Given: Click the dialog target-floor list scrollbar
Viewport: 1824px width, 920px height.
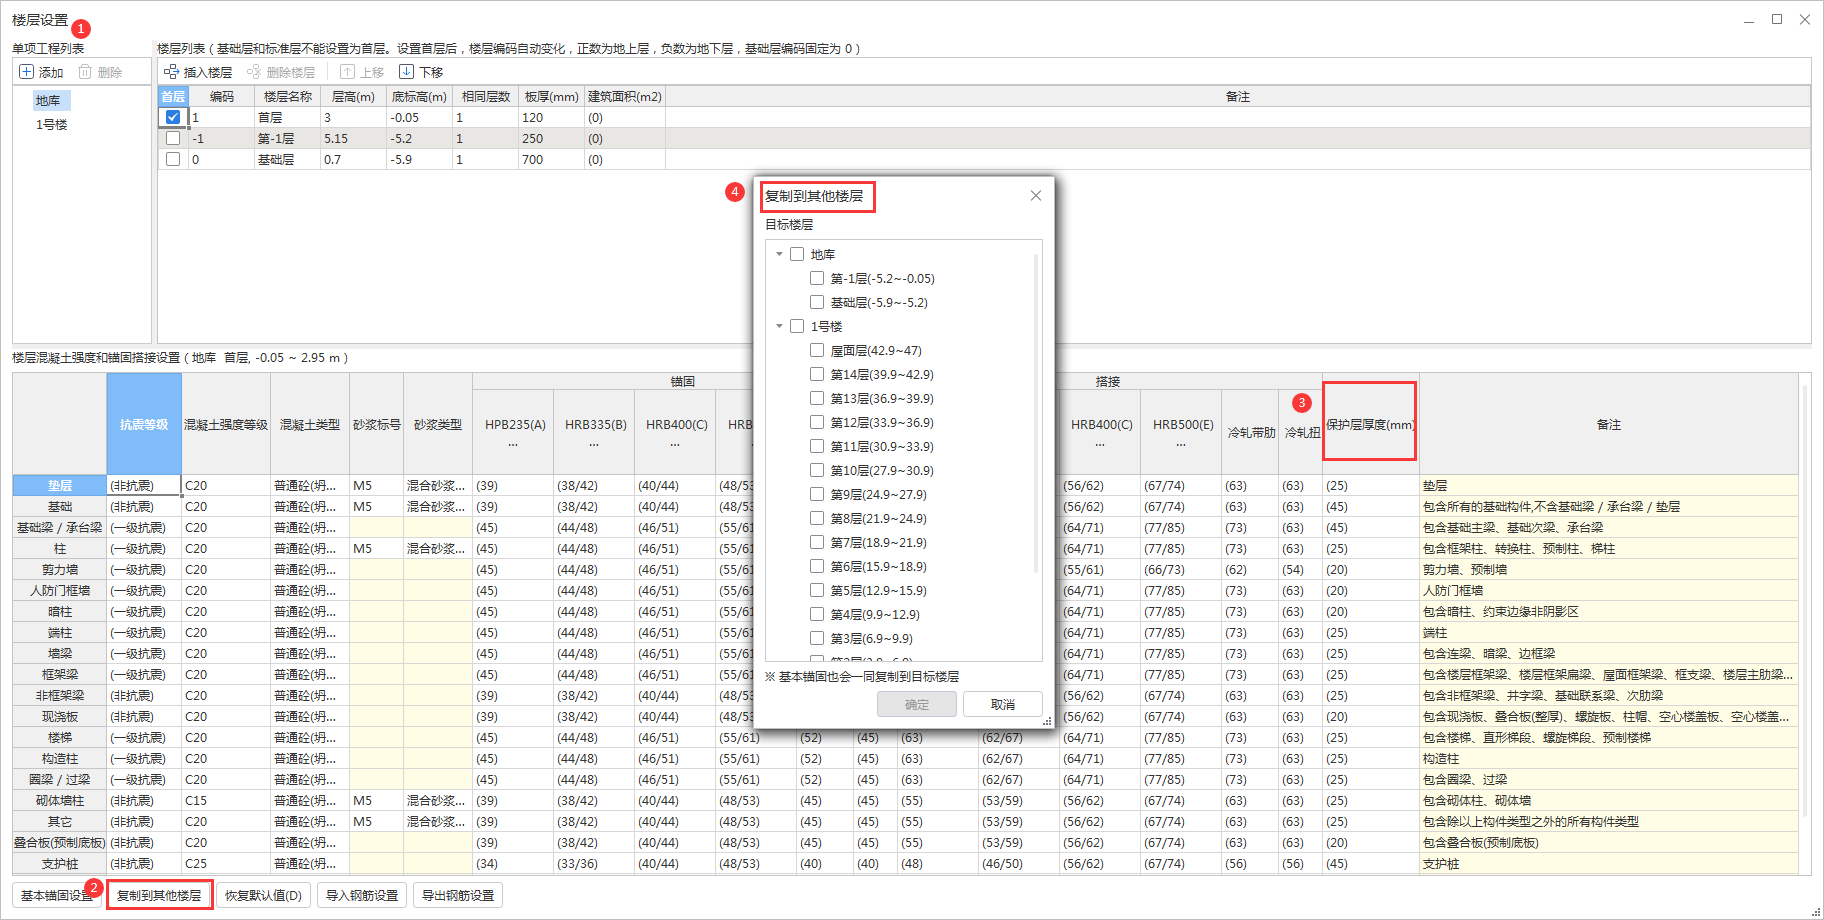Looking at the screenshot, I should coord(1035,413).
